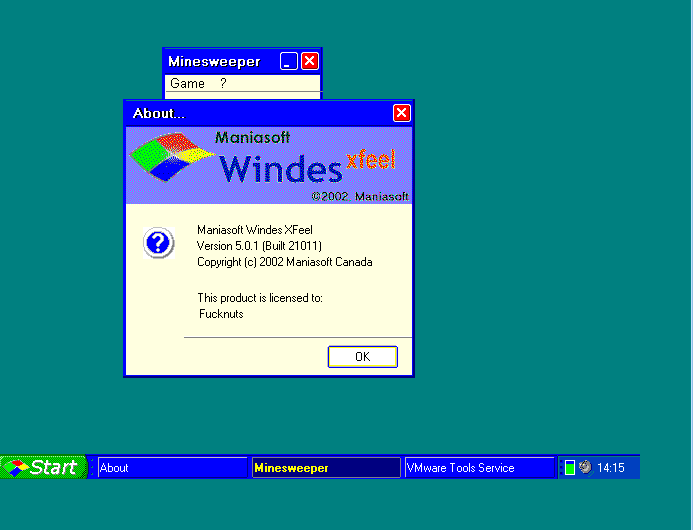Screen dimensions: 693x530
Task: Open the Game menu in Minesweeper
Action: 187,84
